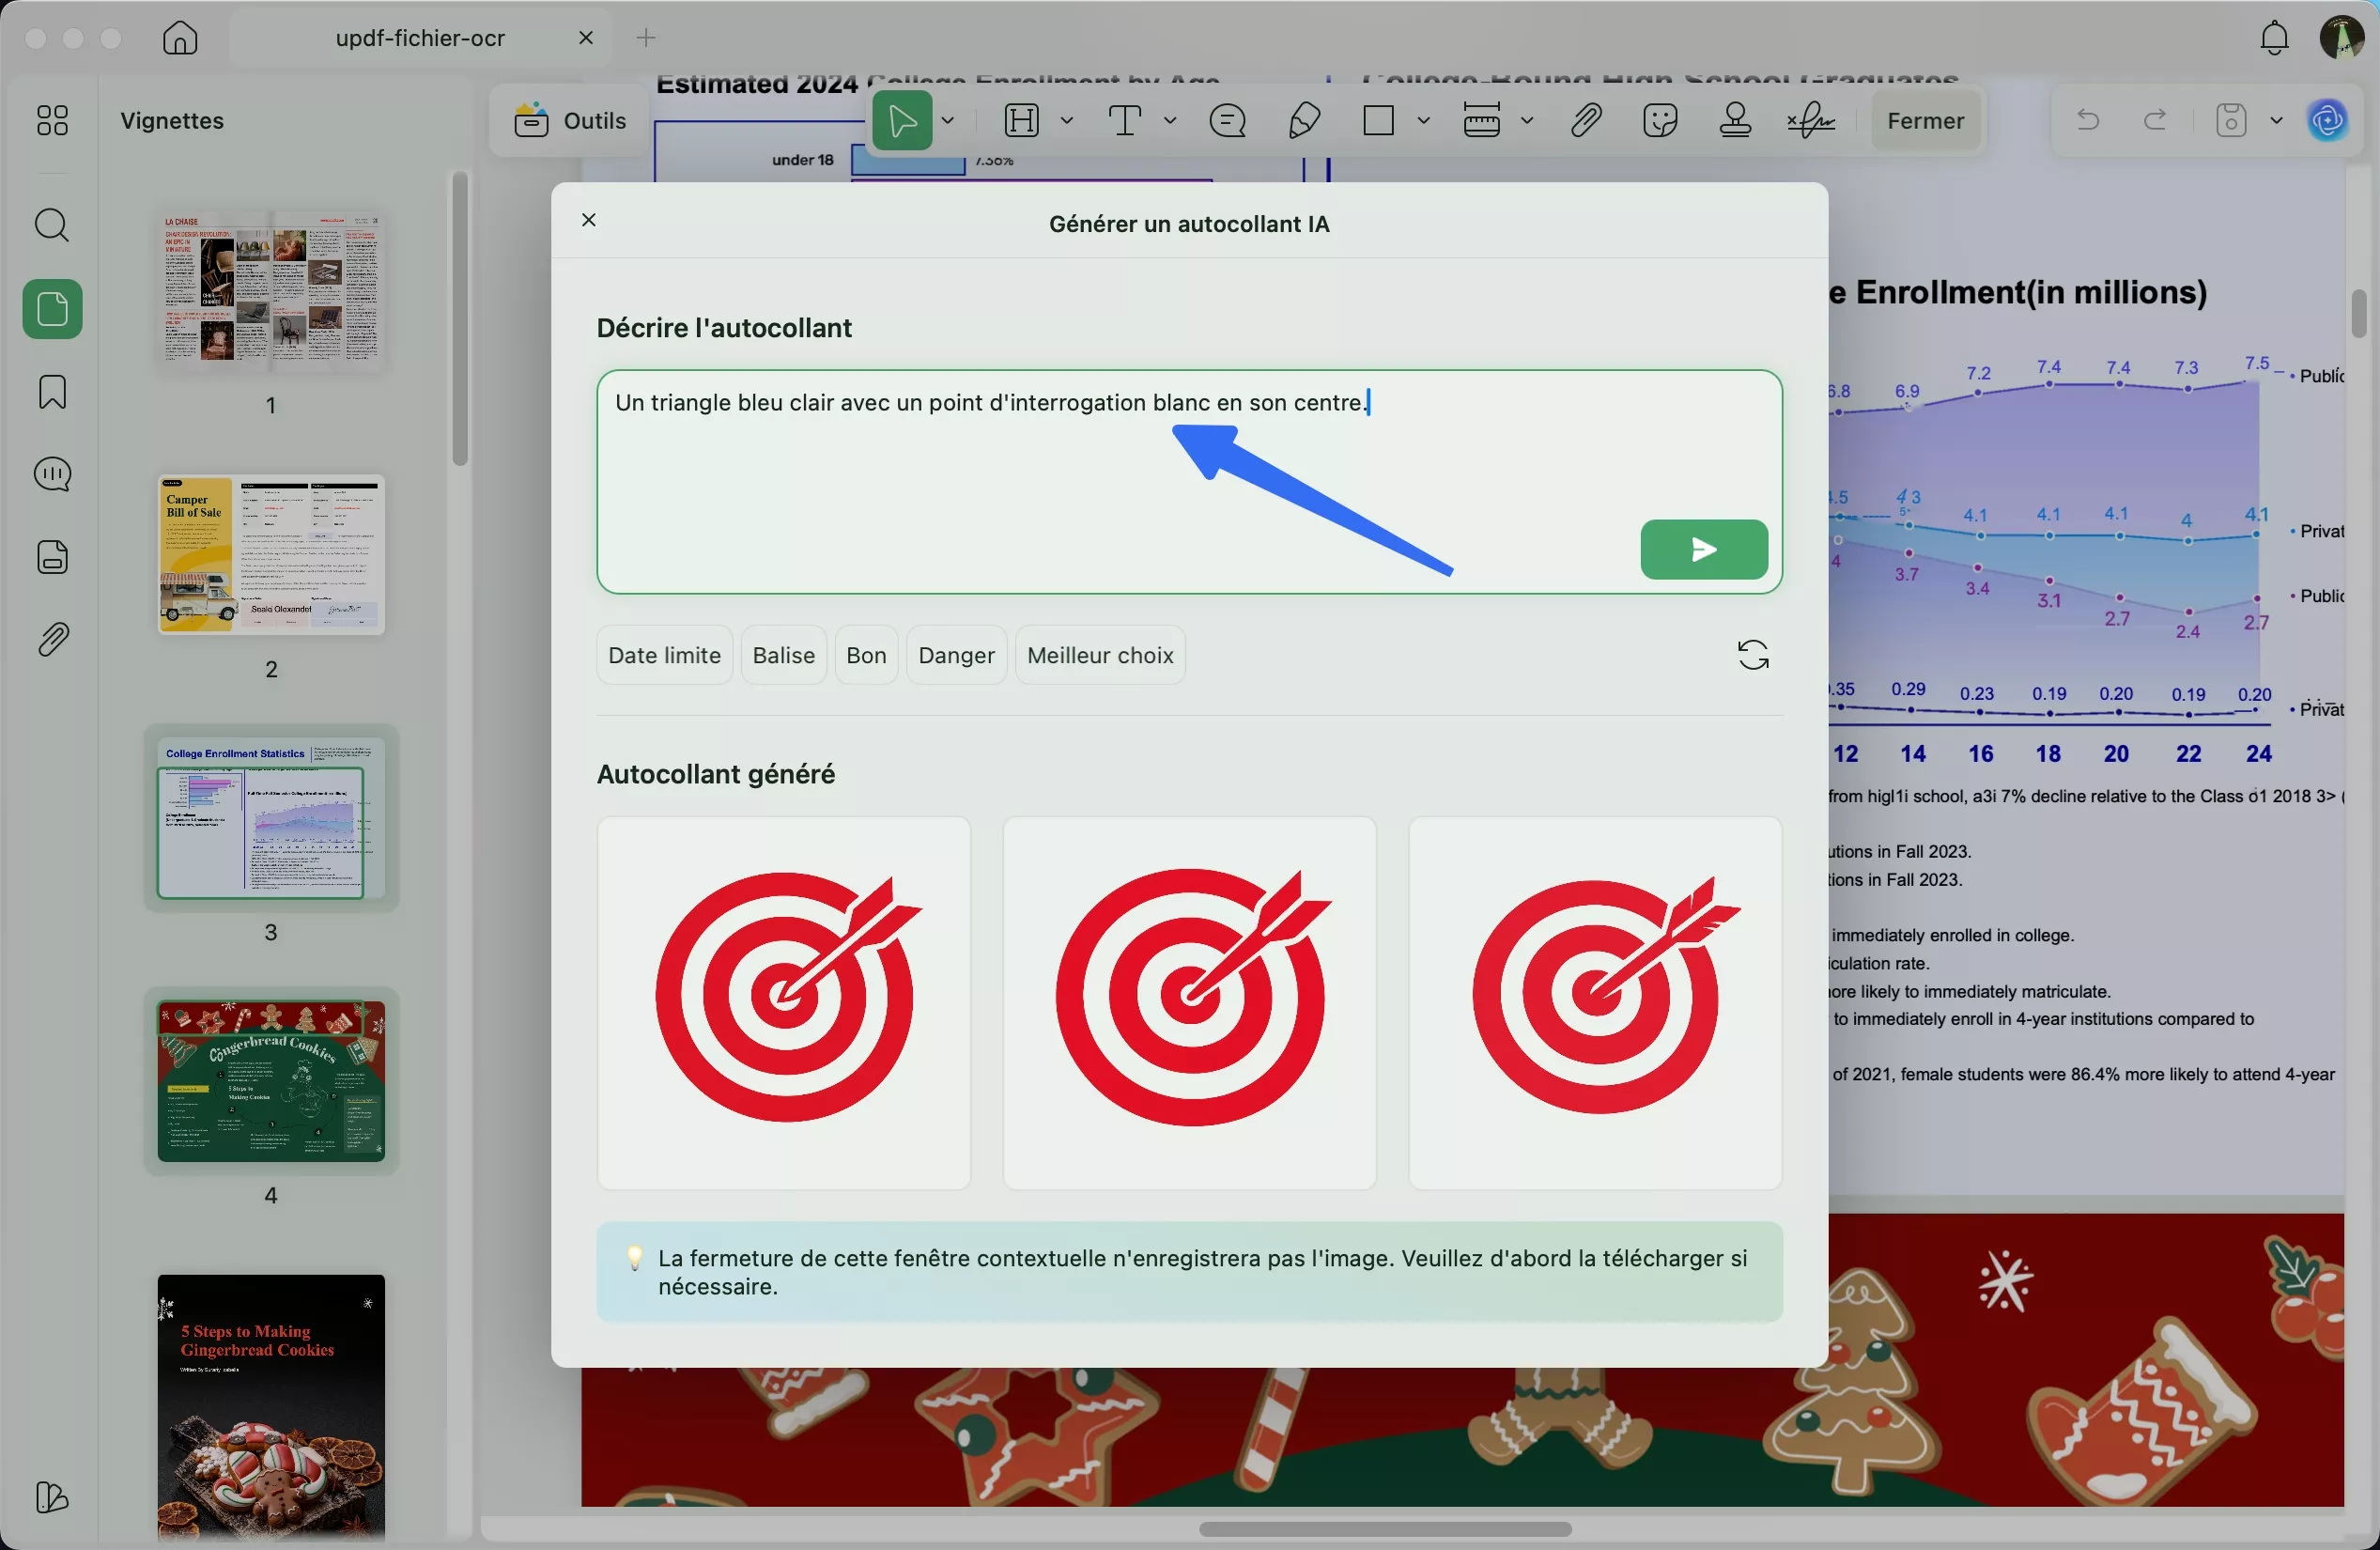
Task: Open notifications bell icon
Action: [2274, 38]
